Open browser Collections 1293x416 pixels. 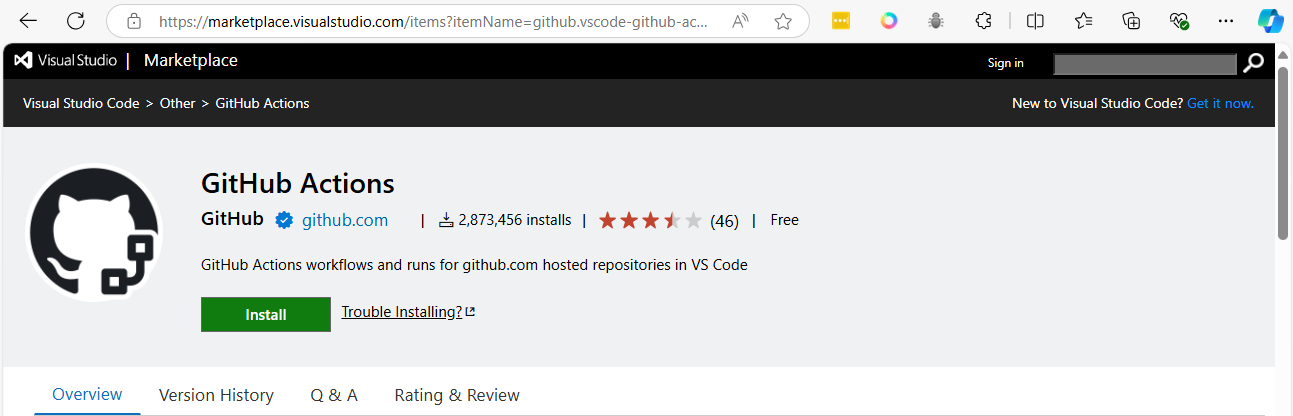[x=1131, y=21]
